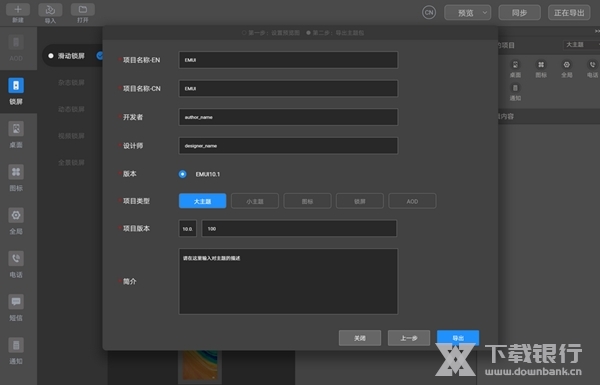
Task: Click the 同步 sync button
Action: (x=519, y=13)
